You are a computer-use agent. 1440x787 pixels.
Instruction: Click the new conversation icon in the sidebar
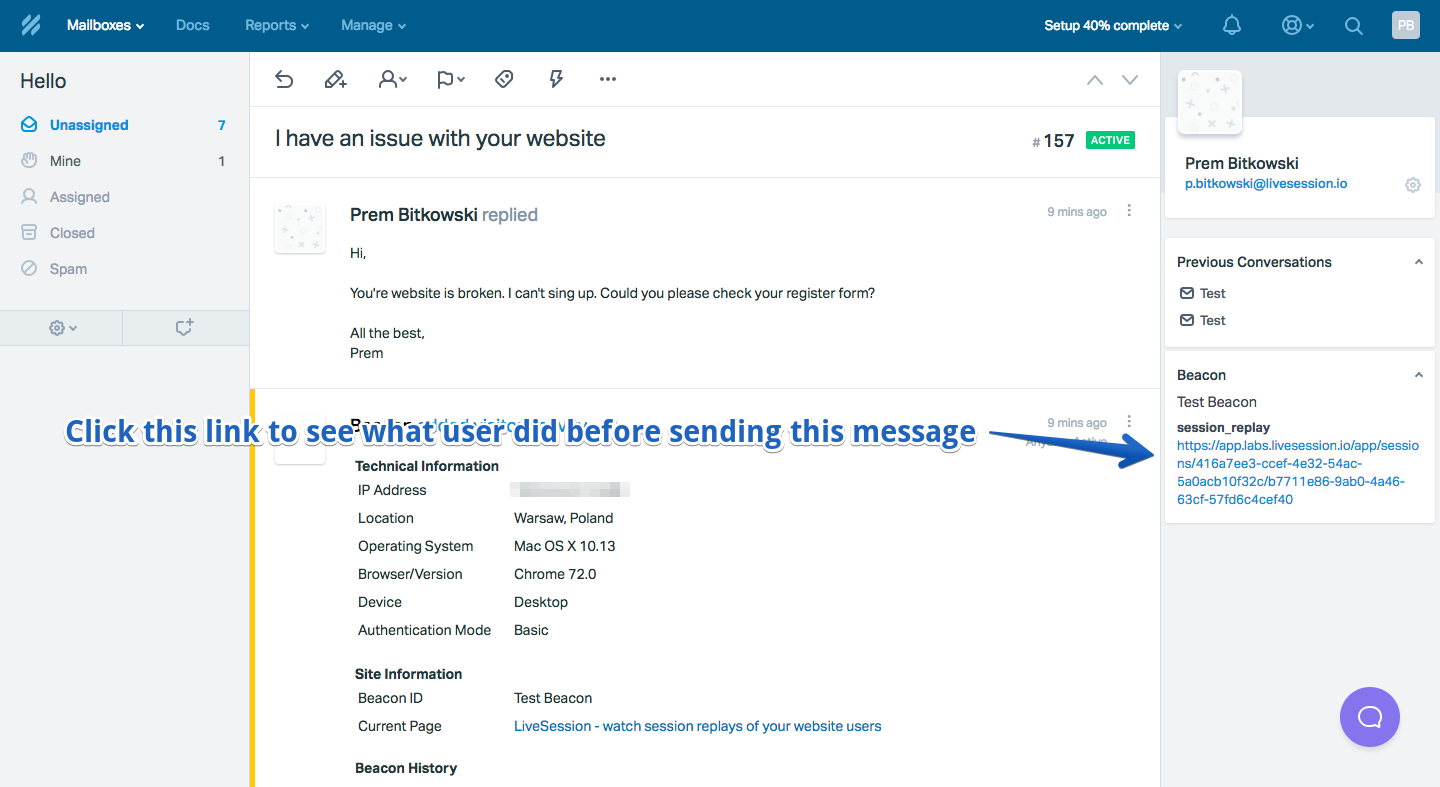[x=184, y=328]
